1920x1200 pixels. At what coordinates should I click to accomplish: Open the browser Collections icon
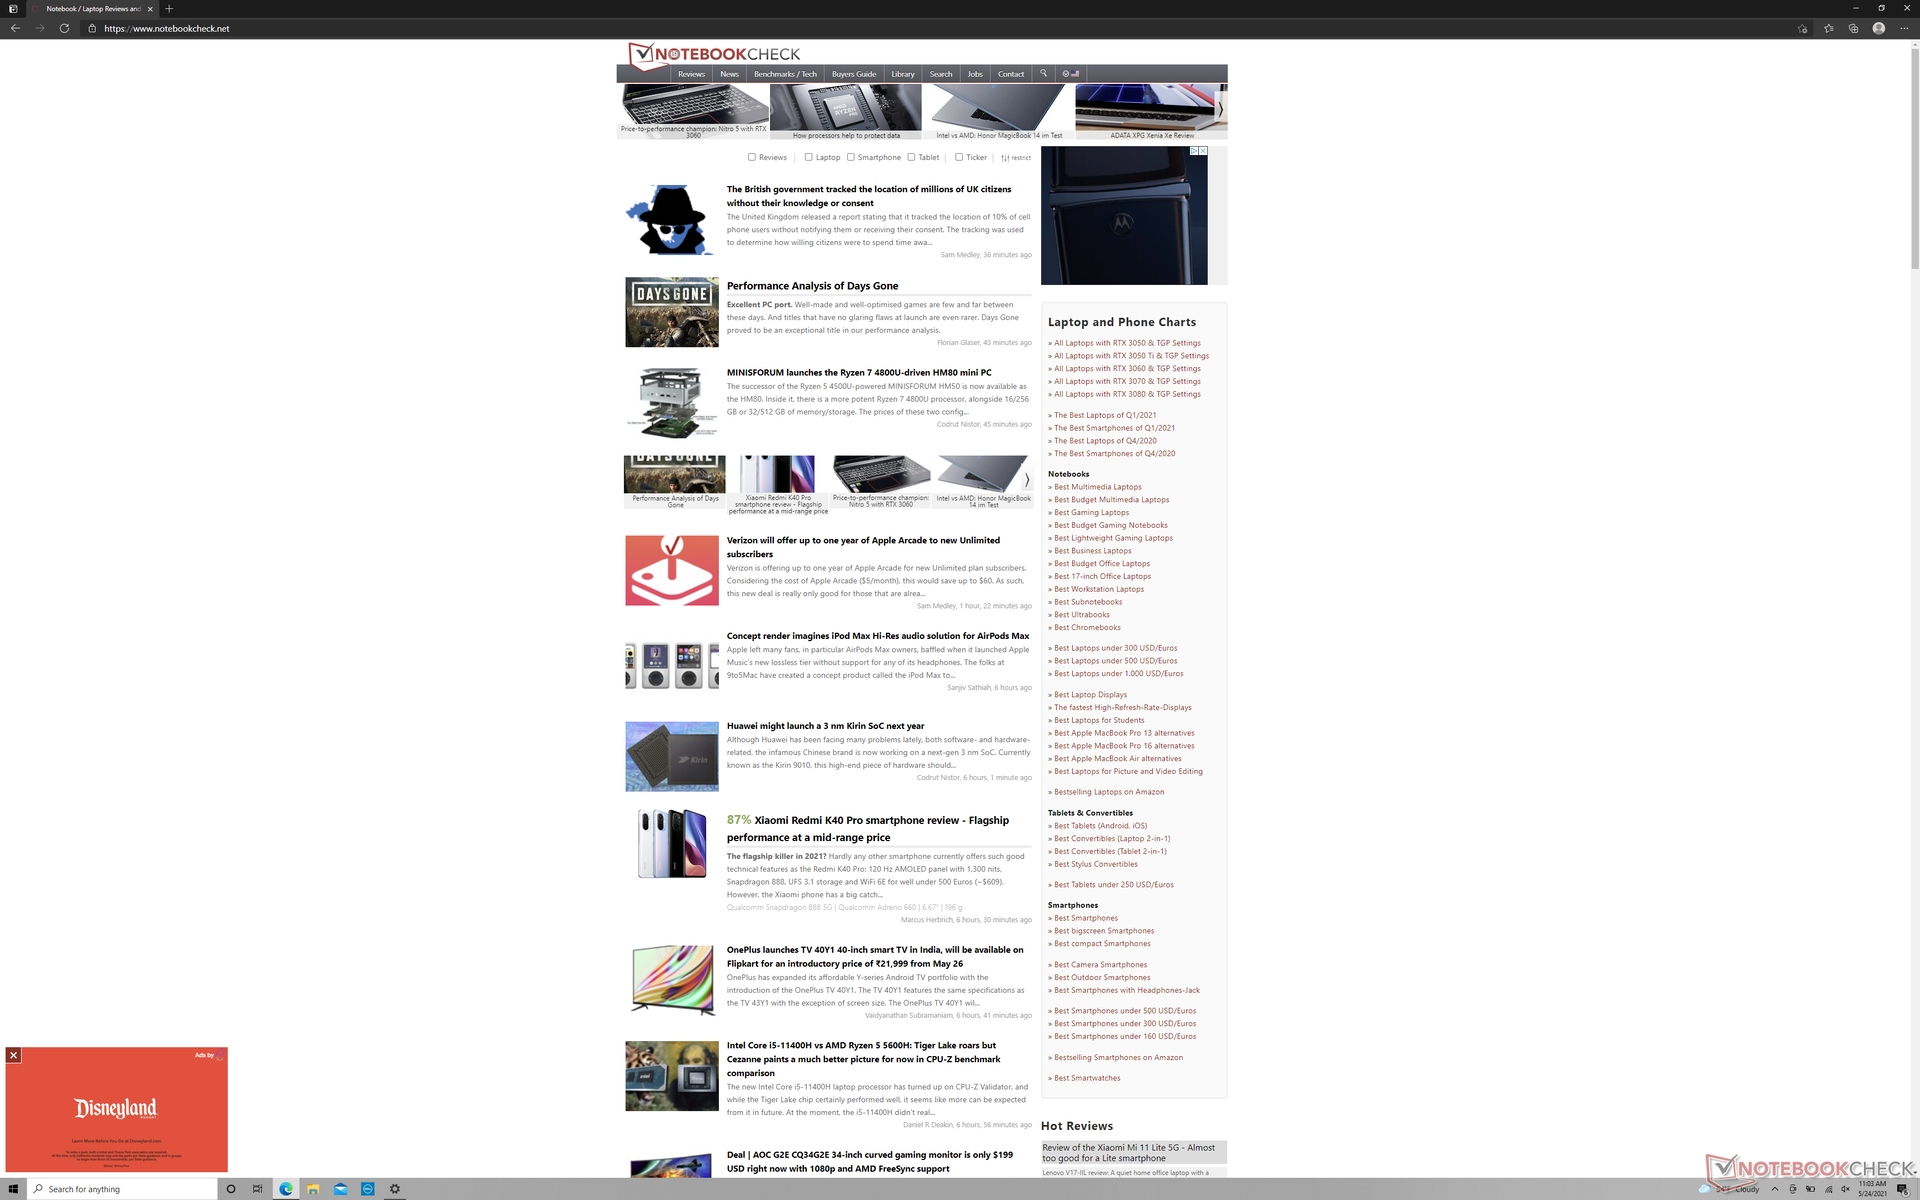tap(1853, 28)
